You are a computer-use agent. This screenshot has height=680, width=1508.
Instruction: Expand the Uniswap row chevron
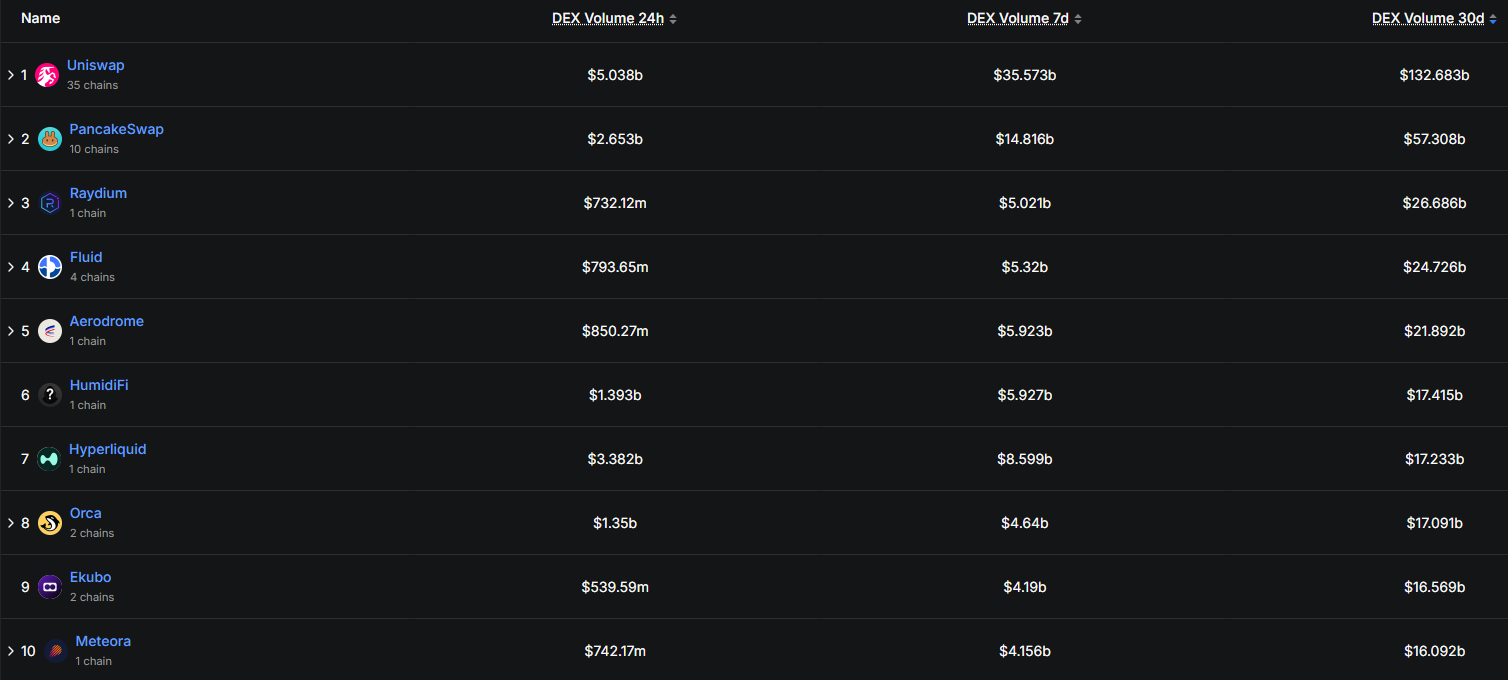click(11, 75)
